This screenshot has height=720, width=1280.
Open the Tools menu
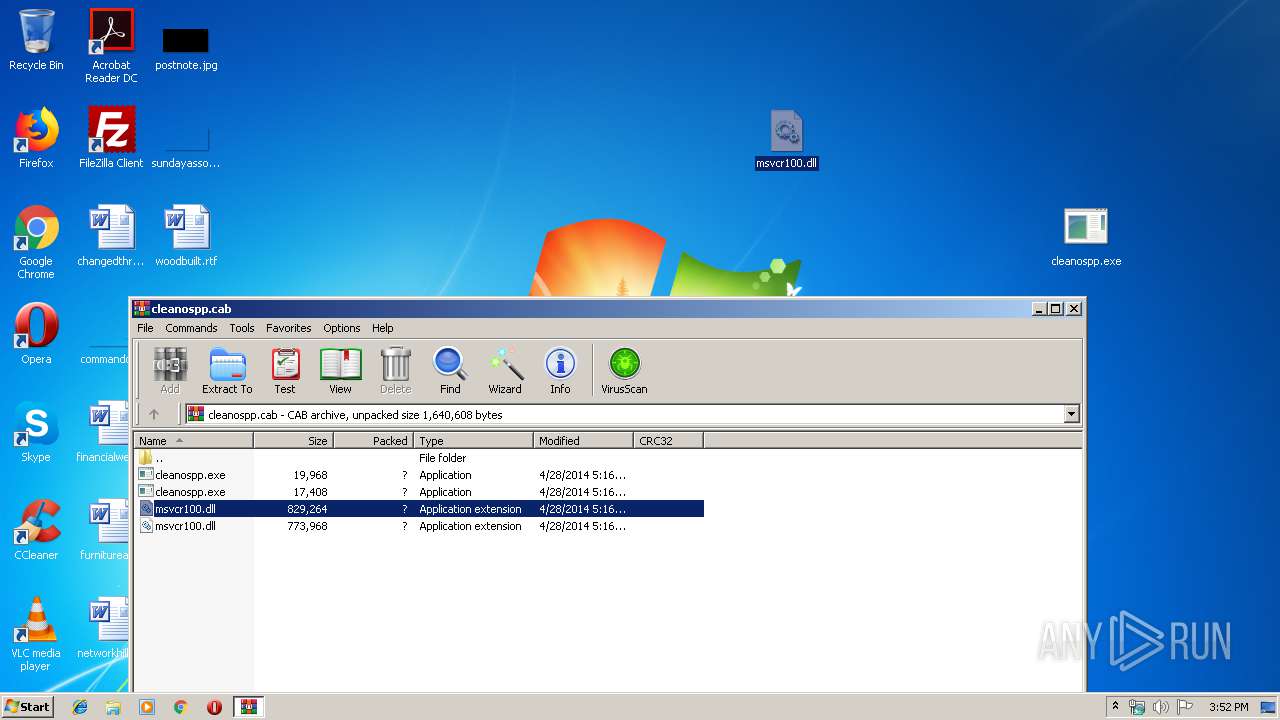[242, 328]
